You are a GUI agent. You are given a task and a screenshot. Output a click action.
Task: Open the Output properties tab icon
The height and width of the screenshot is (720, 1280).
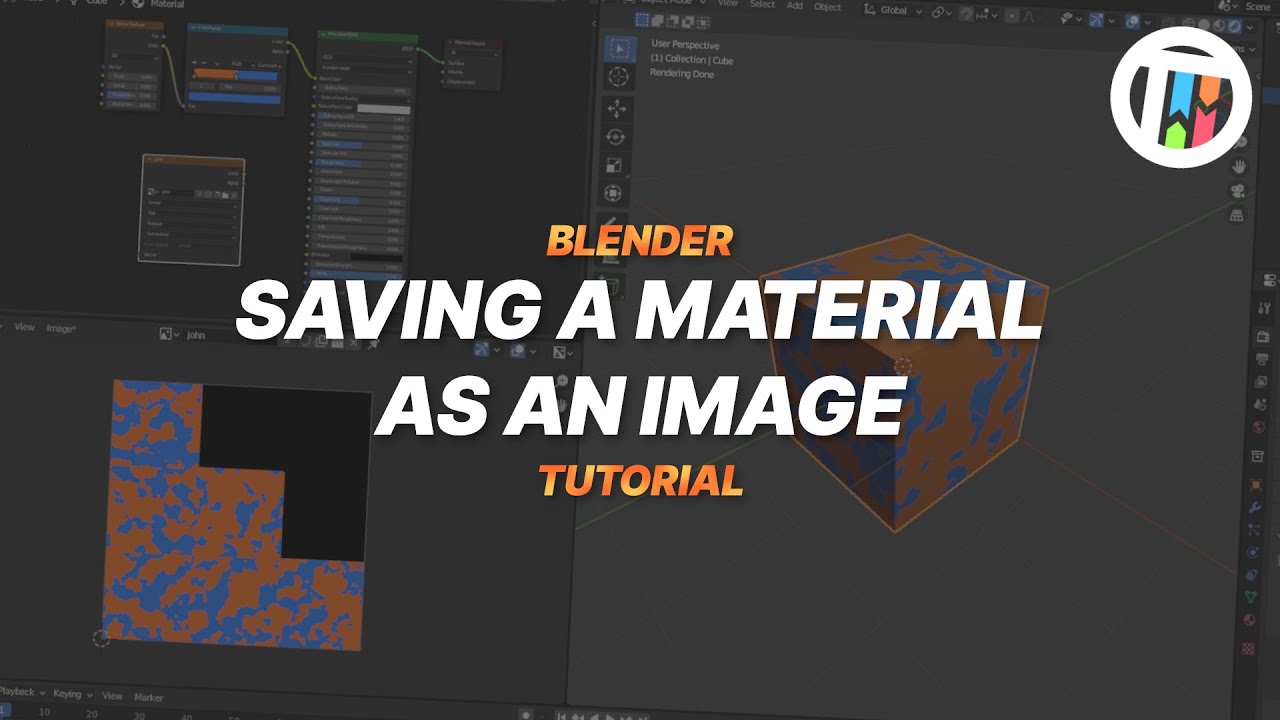coord(1262,359)
